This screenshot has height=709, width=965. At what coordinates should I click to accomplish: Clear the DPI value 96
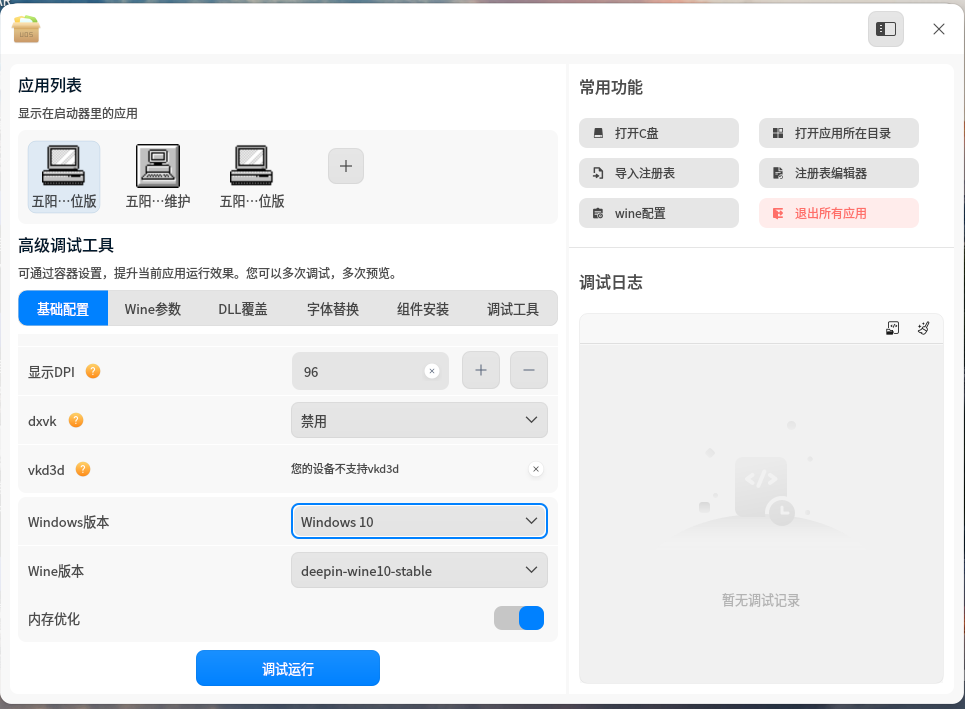[432, 371]
